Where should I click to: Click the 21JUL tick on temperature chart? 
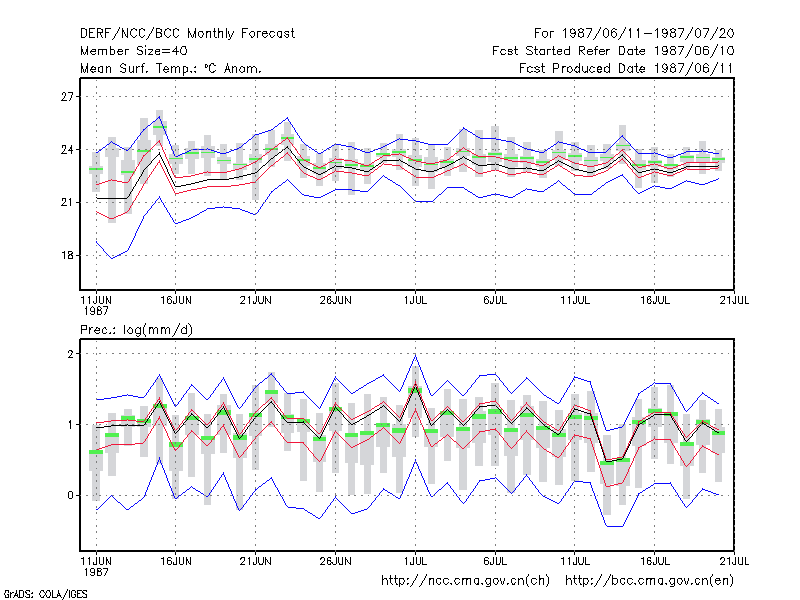tap(734, 301)
